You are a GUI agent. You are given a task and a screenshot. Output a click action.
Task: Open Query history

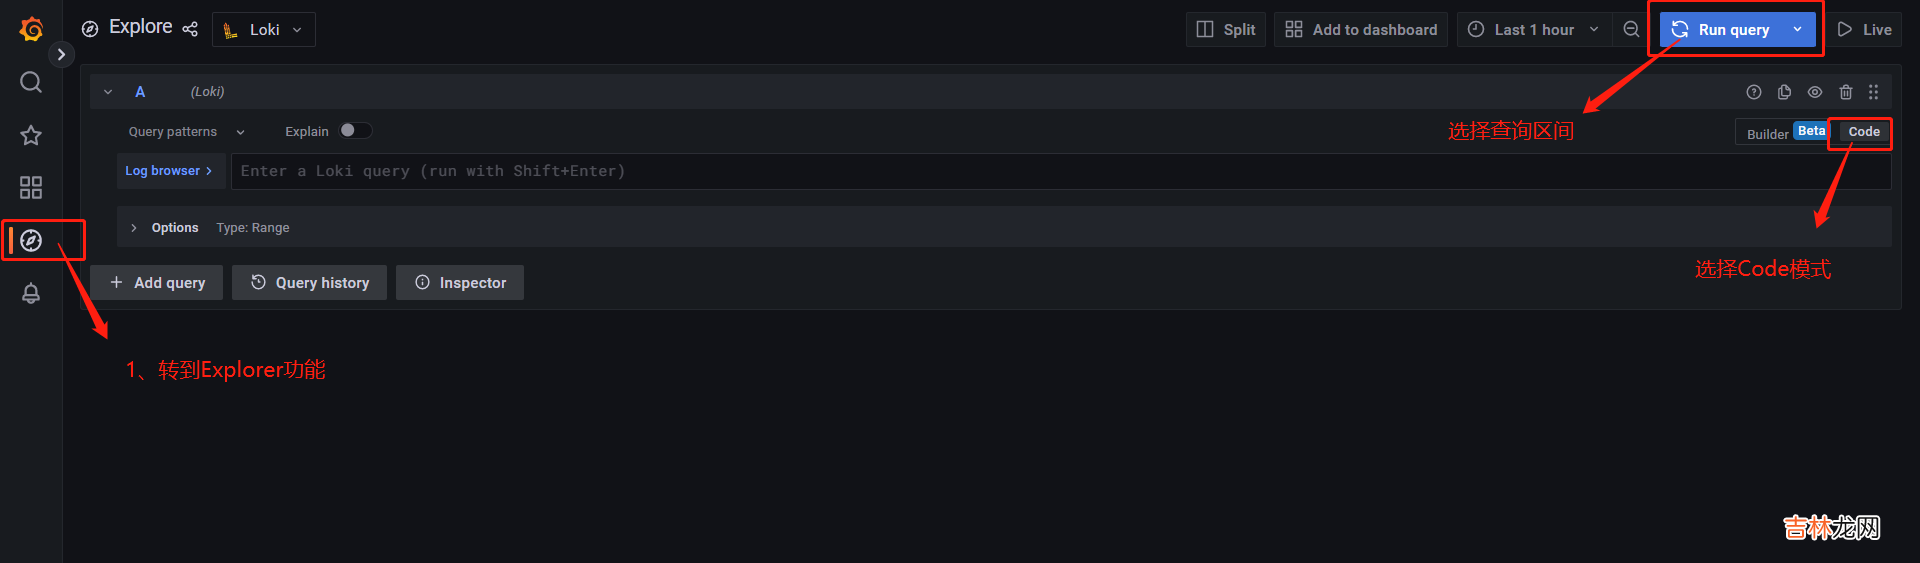(310, 283)
